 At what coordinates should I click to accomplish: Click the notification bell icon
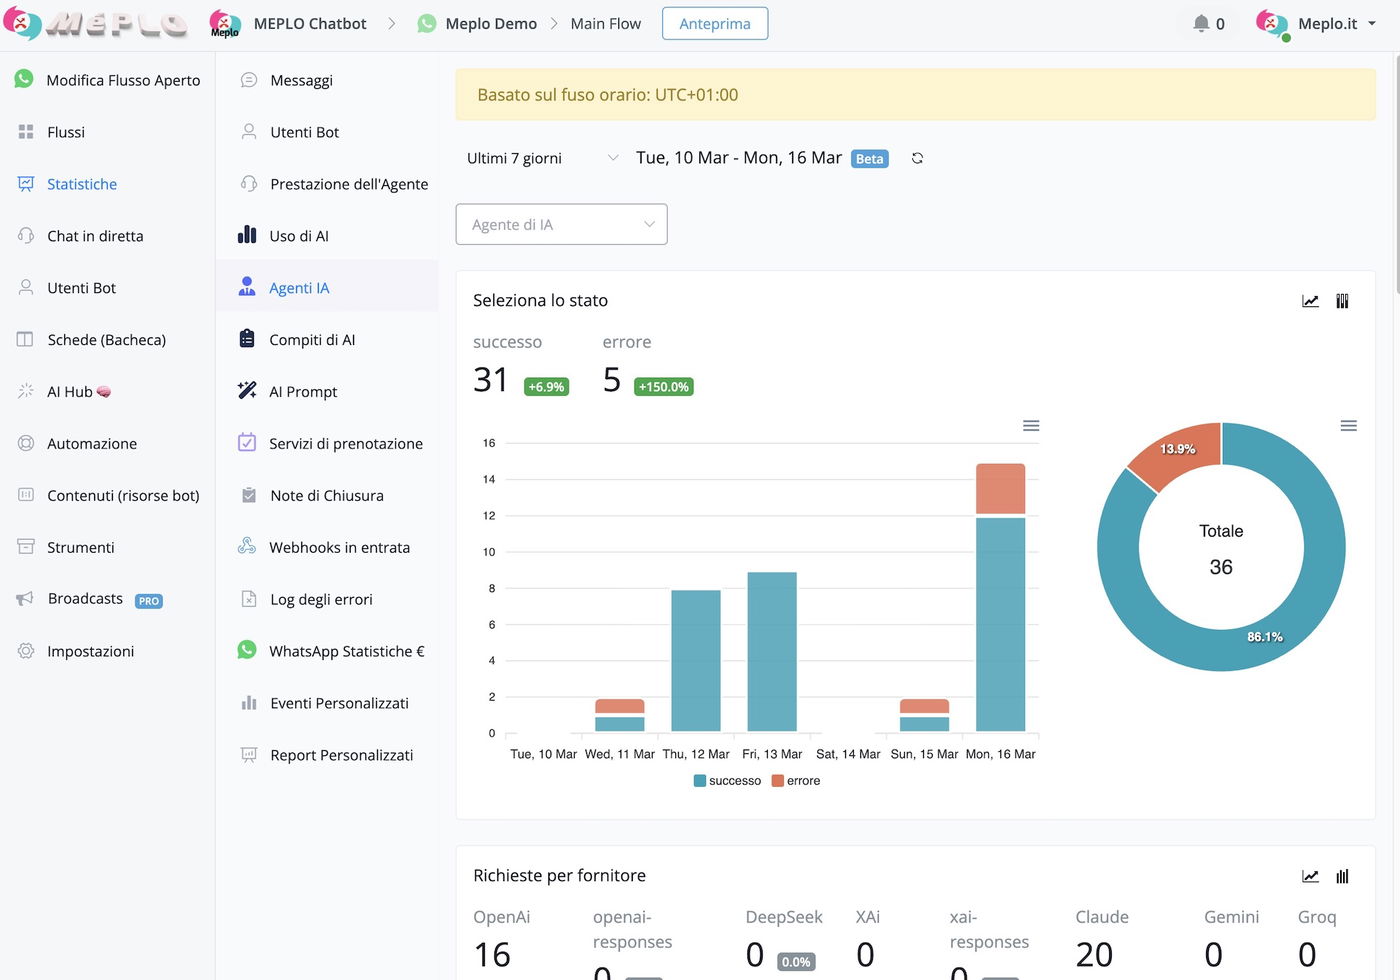tap(1201, 23)
